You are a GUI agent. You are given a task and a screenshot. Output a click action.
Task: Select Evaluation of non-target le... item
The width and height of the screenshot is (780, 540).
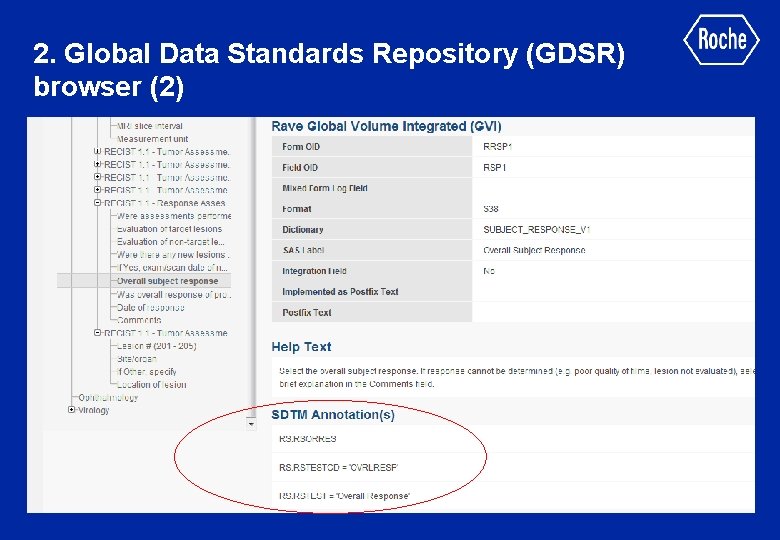pos(171,242)
